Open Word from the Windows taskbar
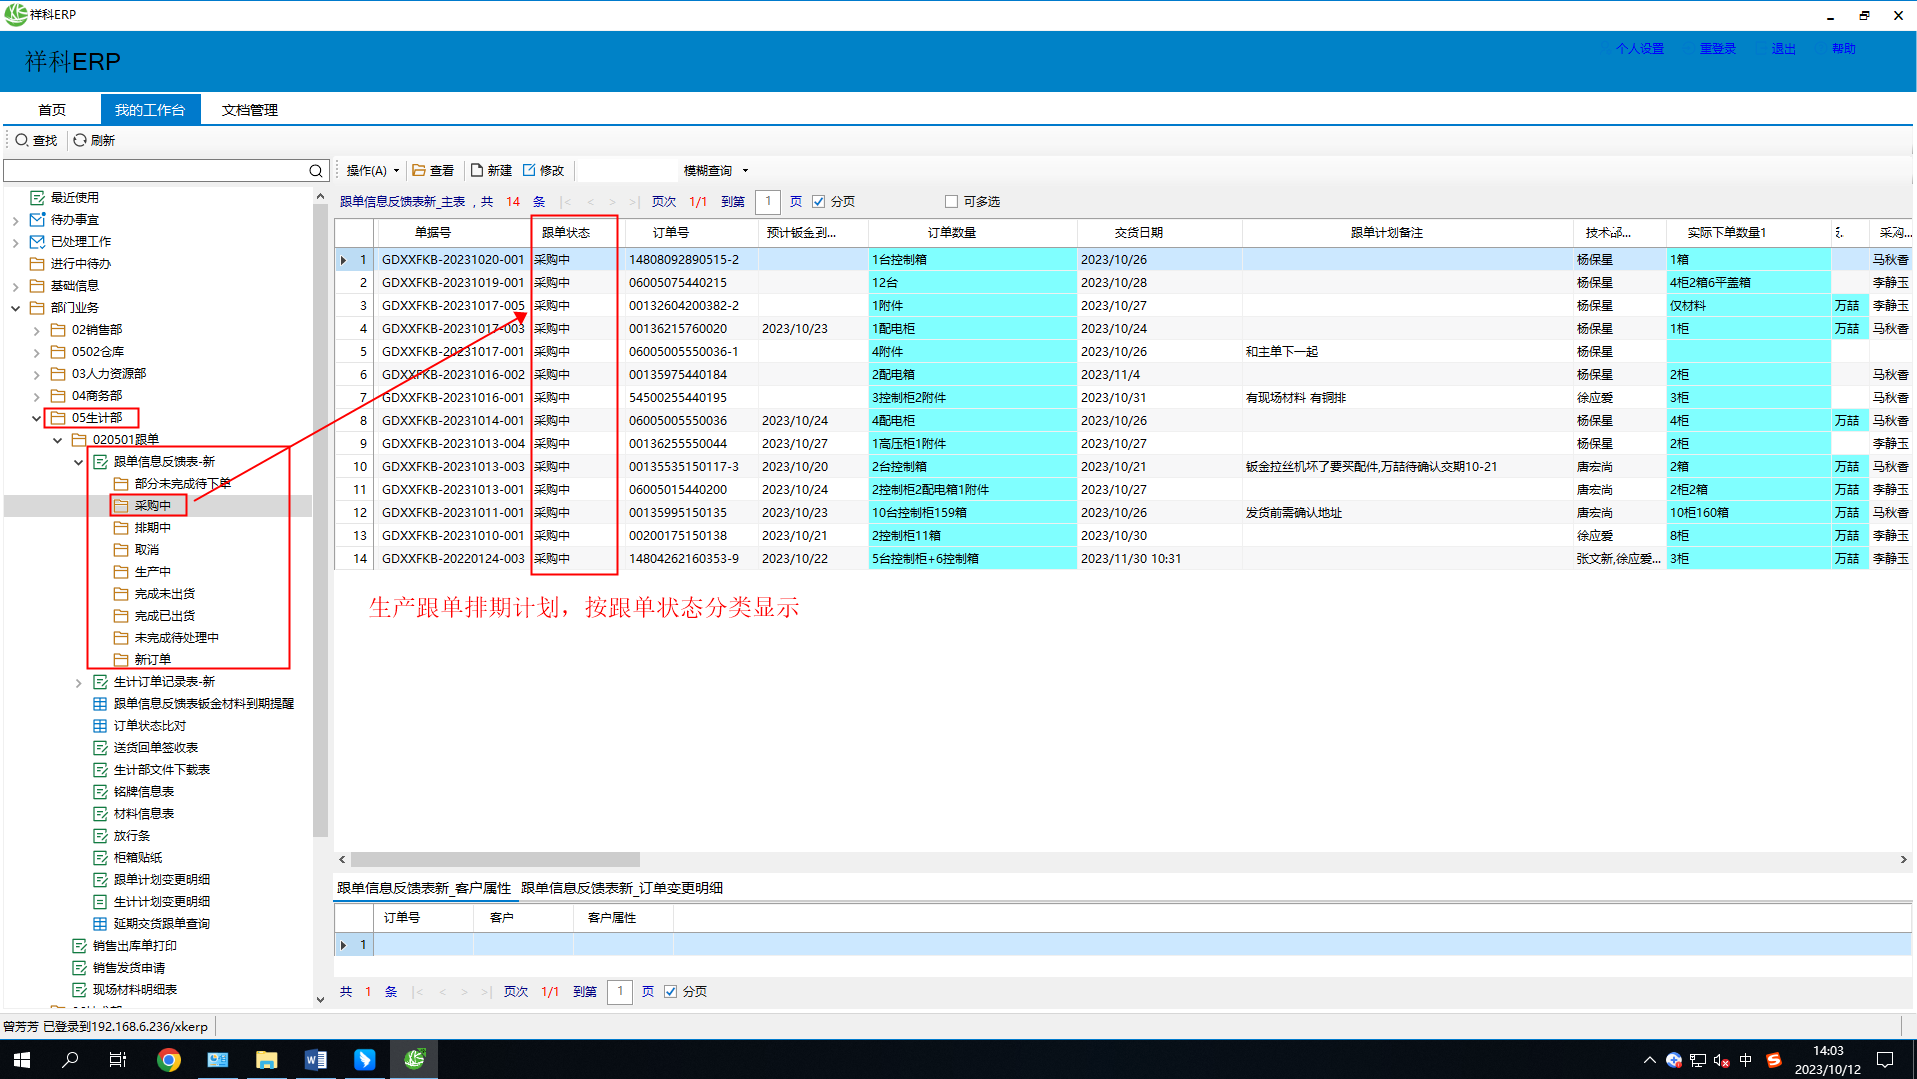 315,1059
